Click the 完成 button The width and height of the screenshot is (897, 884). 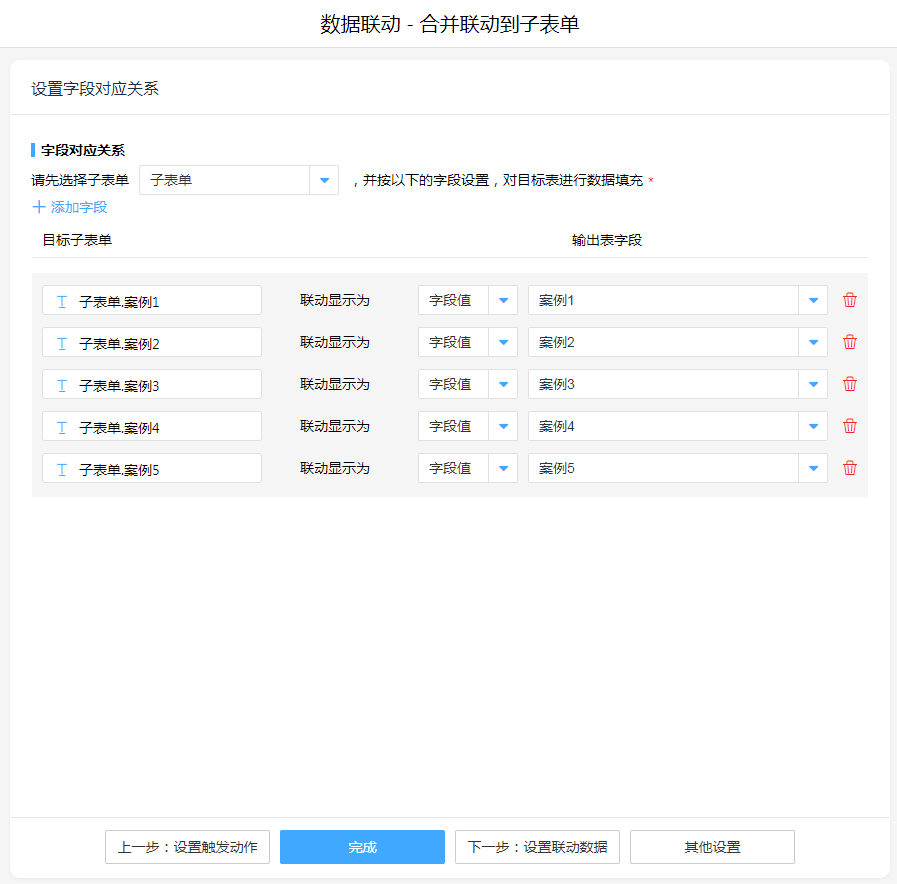point(362,847)
